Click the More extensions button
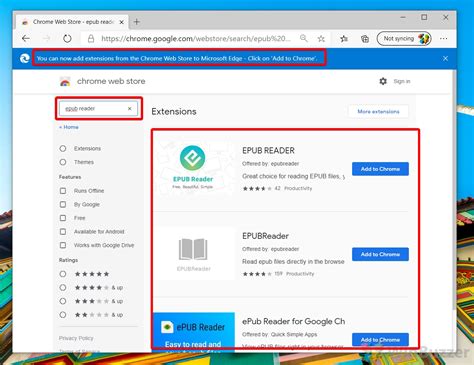Screen dimensions: 474x365 (x=378, y=112)
